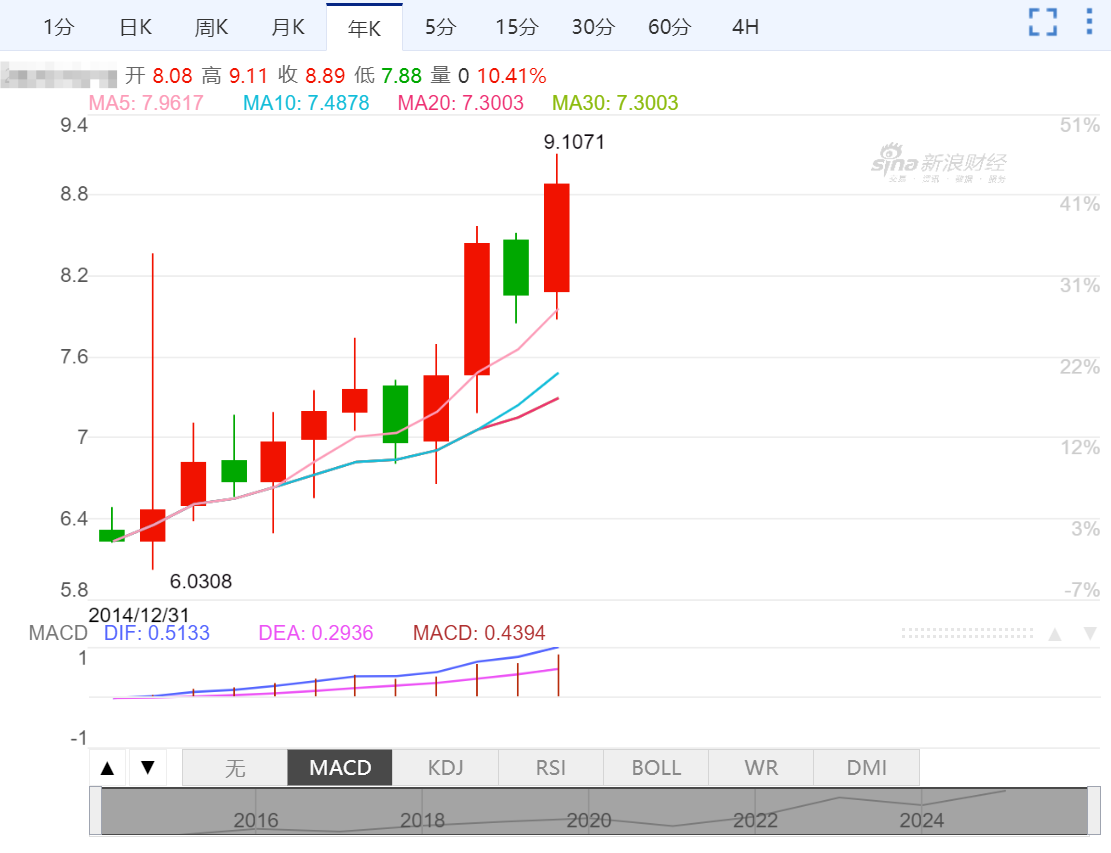Open the vertical three-dot options menu
1111x853 pixels.
pyautogui.click(x=1090, y=22)
